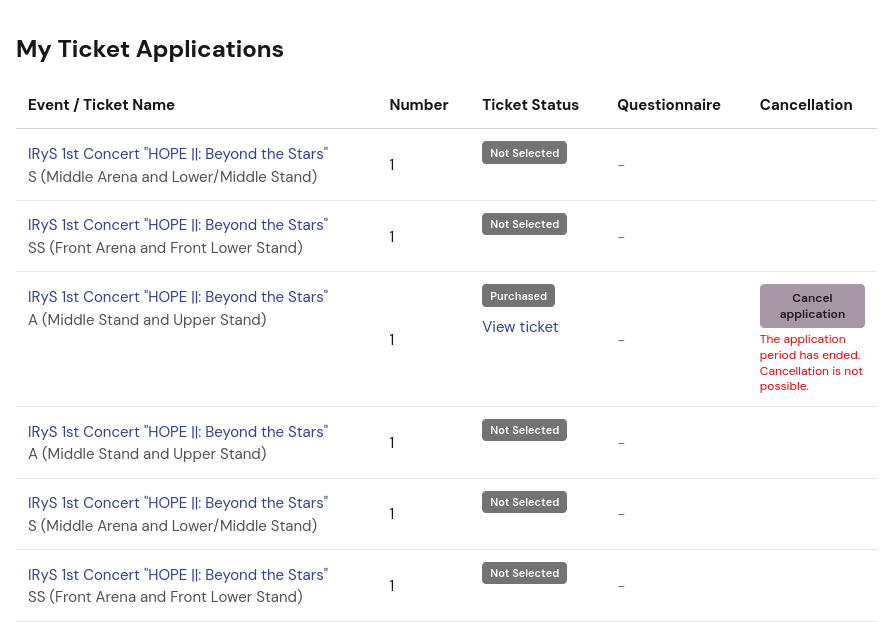This screenshot has height=622, width=893.
Task: Open second-row IRyS concert link, SS ticket
Action: tap(178, 225)
